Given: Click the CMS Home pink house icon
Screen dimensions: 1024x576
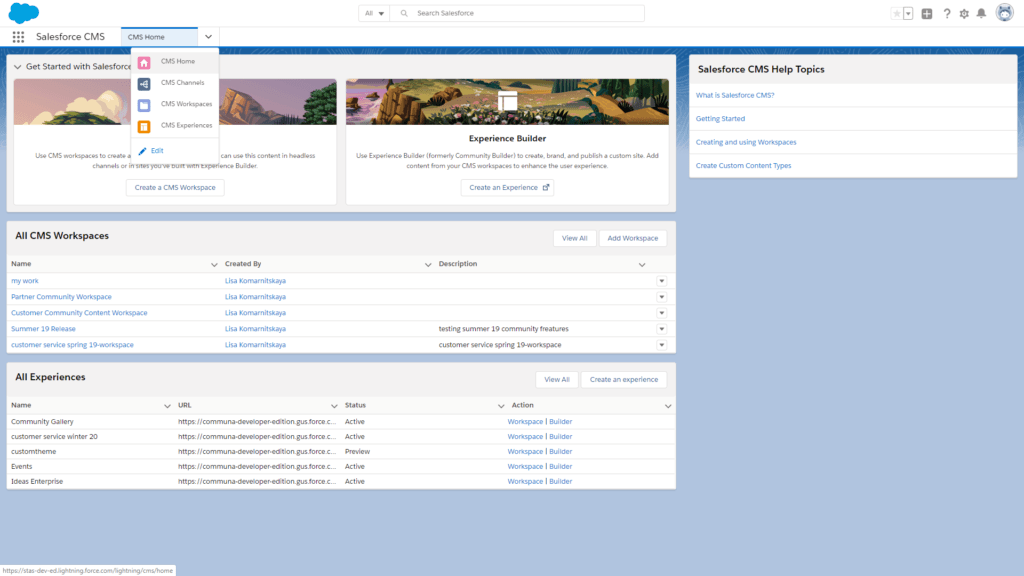Looking at the screenshot, I should pos(144,63).
